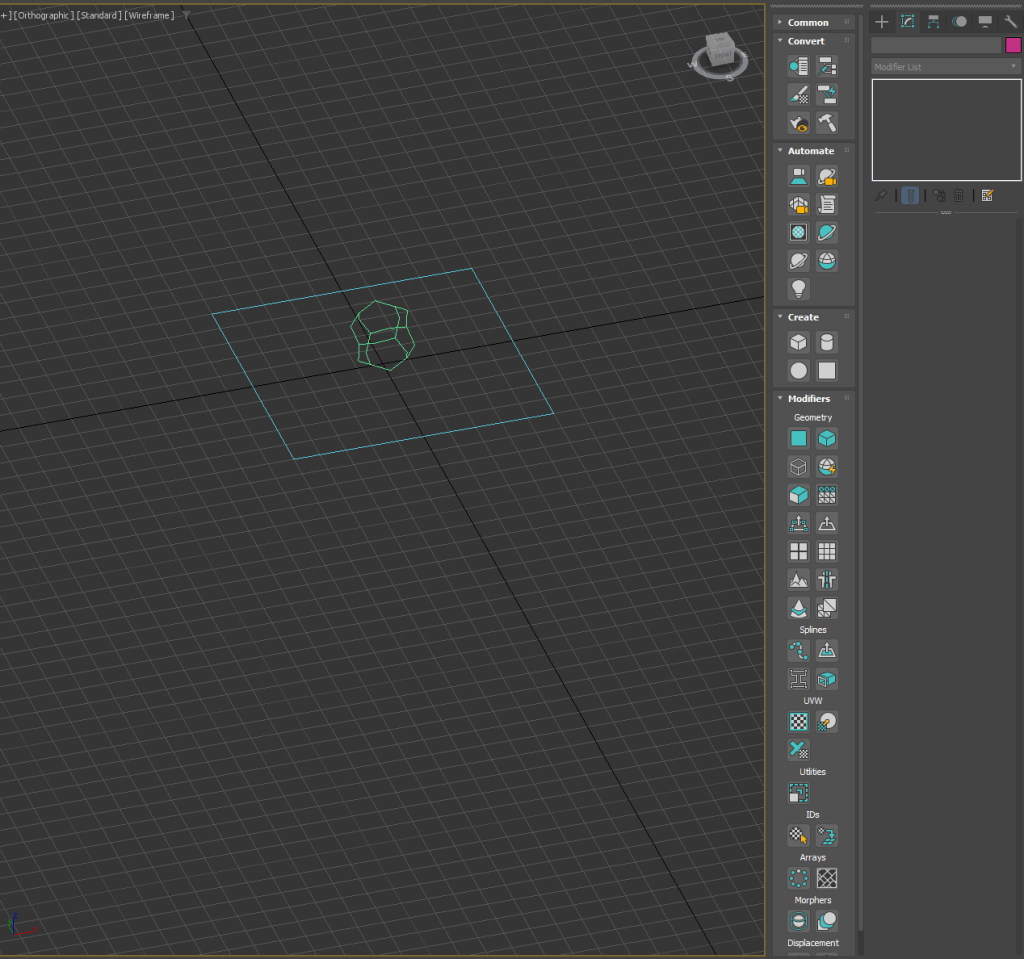
Task: Click the object name input field
Action: [x=936, y=45]
